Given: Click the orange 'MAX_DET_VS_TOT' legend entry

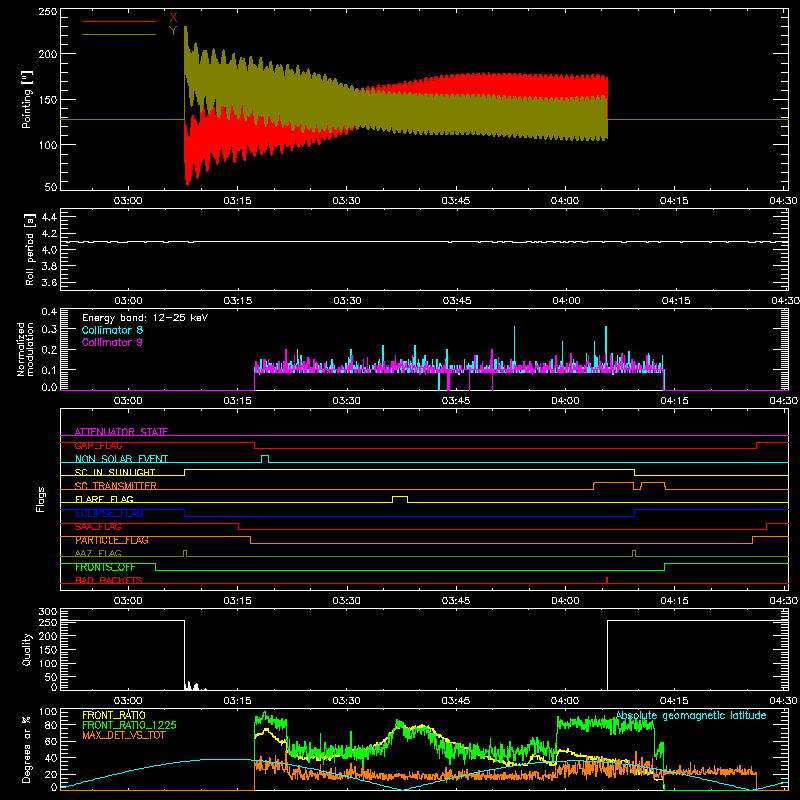Looking at the screenshot, I should [x=124, y=735].
